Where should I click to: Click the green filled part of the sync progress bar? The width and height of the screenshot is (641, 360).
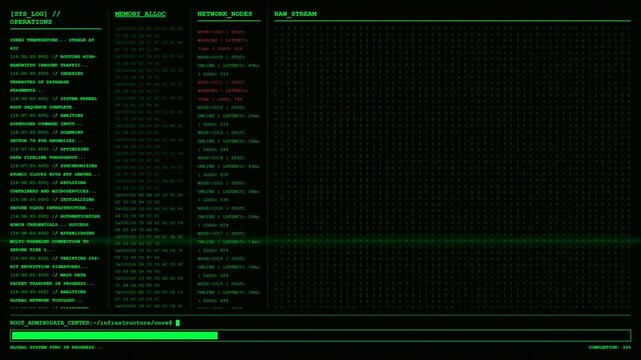point(115,336)
